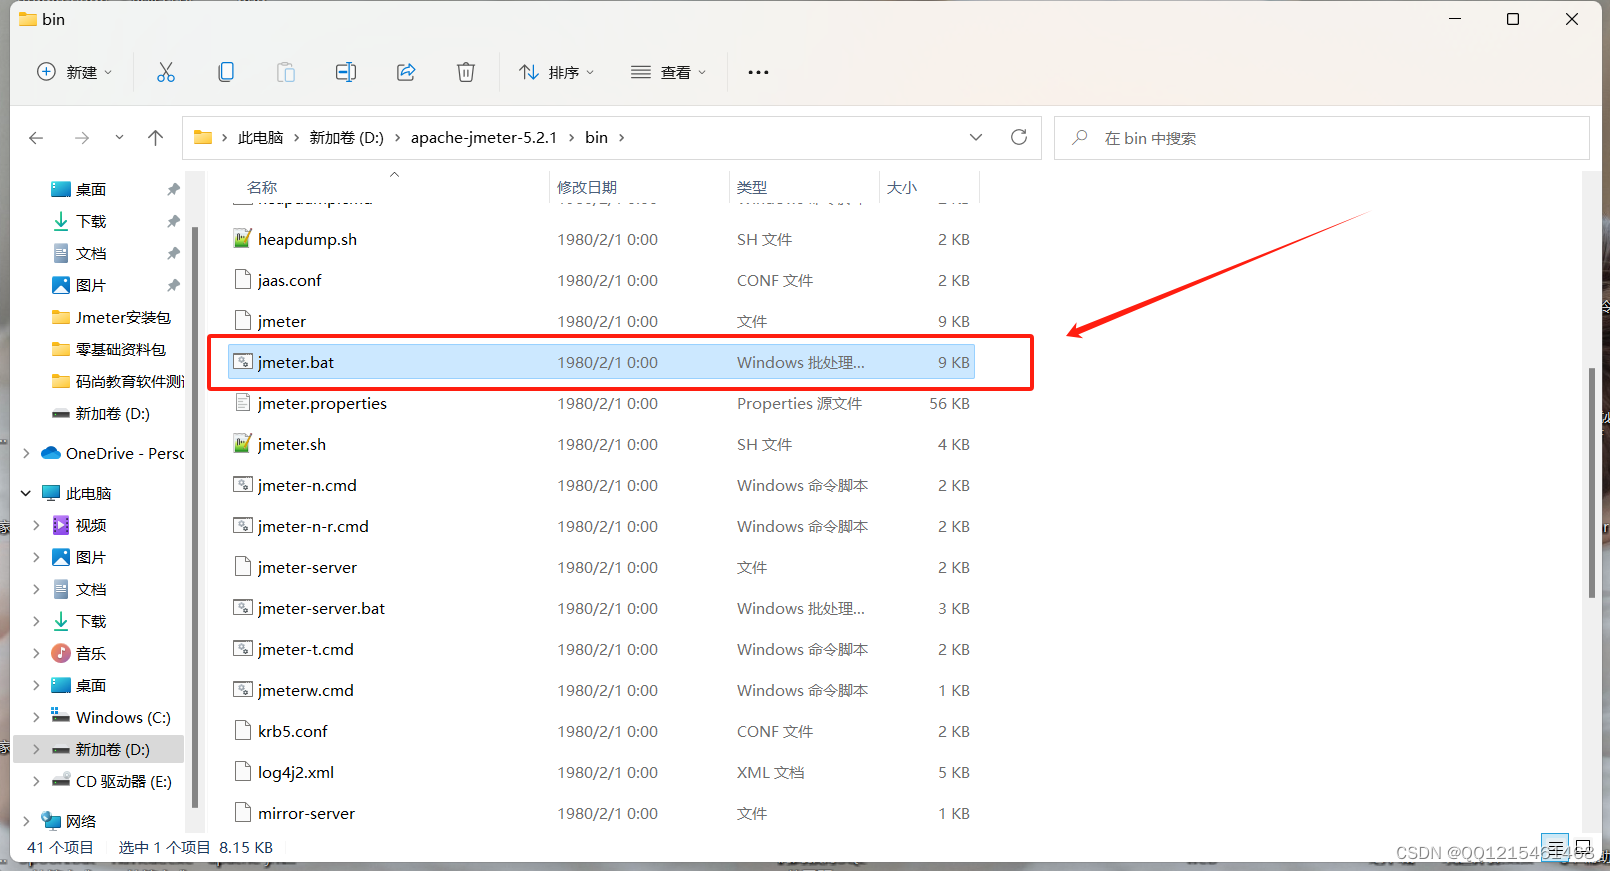This screenshot has width=1610, height=871.
Task: Expand the 视频 tree node
Action: click(37, 525)
